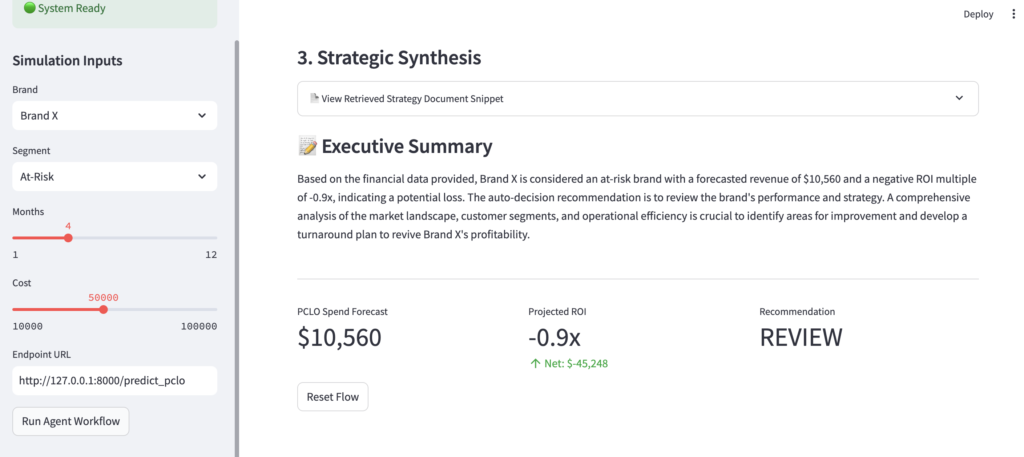Click the document icon in the snippet expander
1024x457 pixels.
(314, 98)
